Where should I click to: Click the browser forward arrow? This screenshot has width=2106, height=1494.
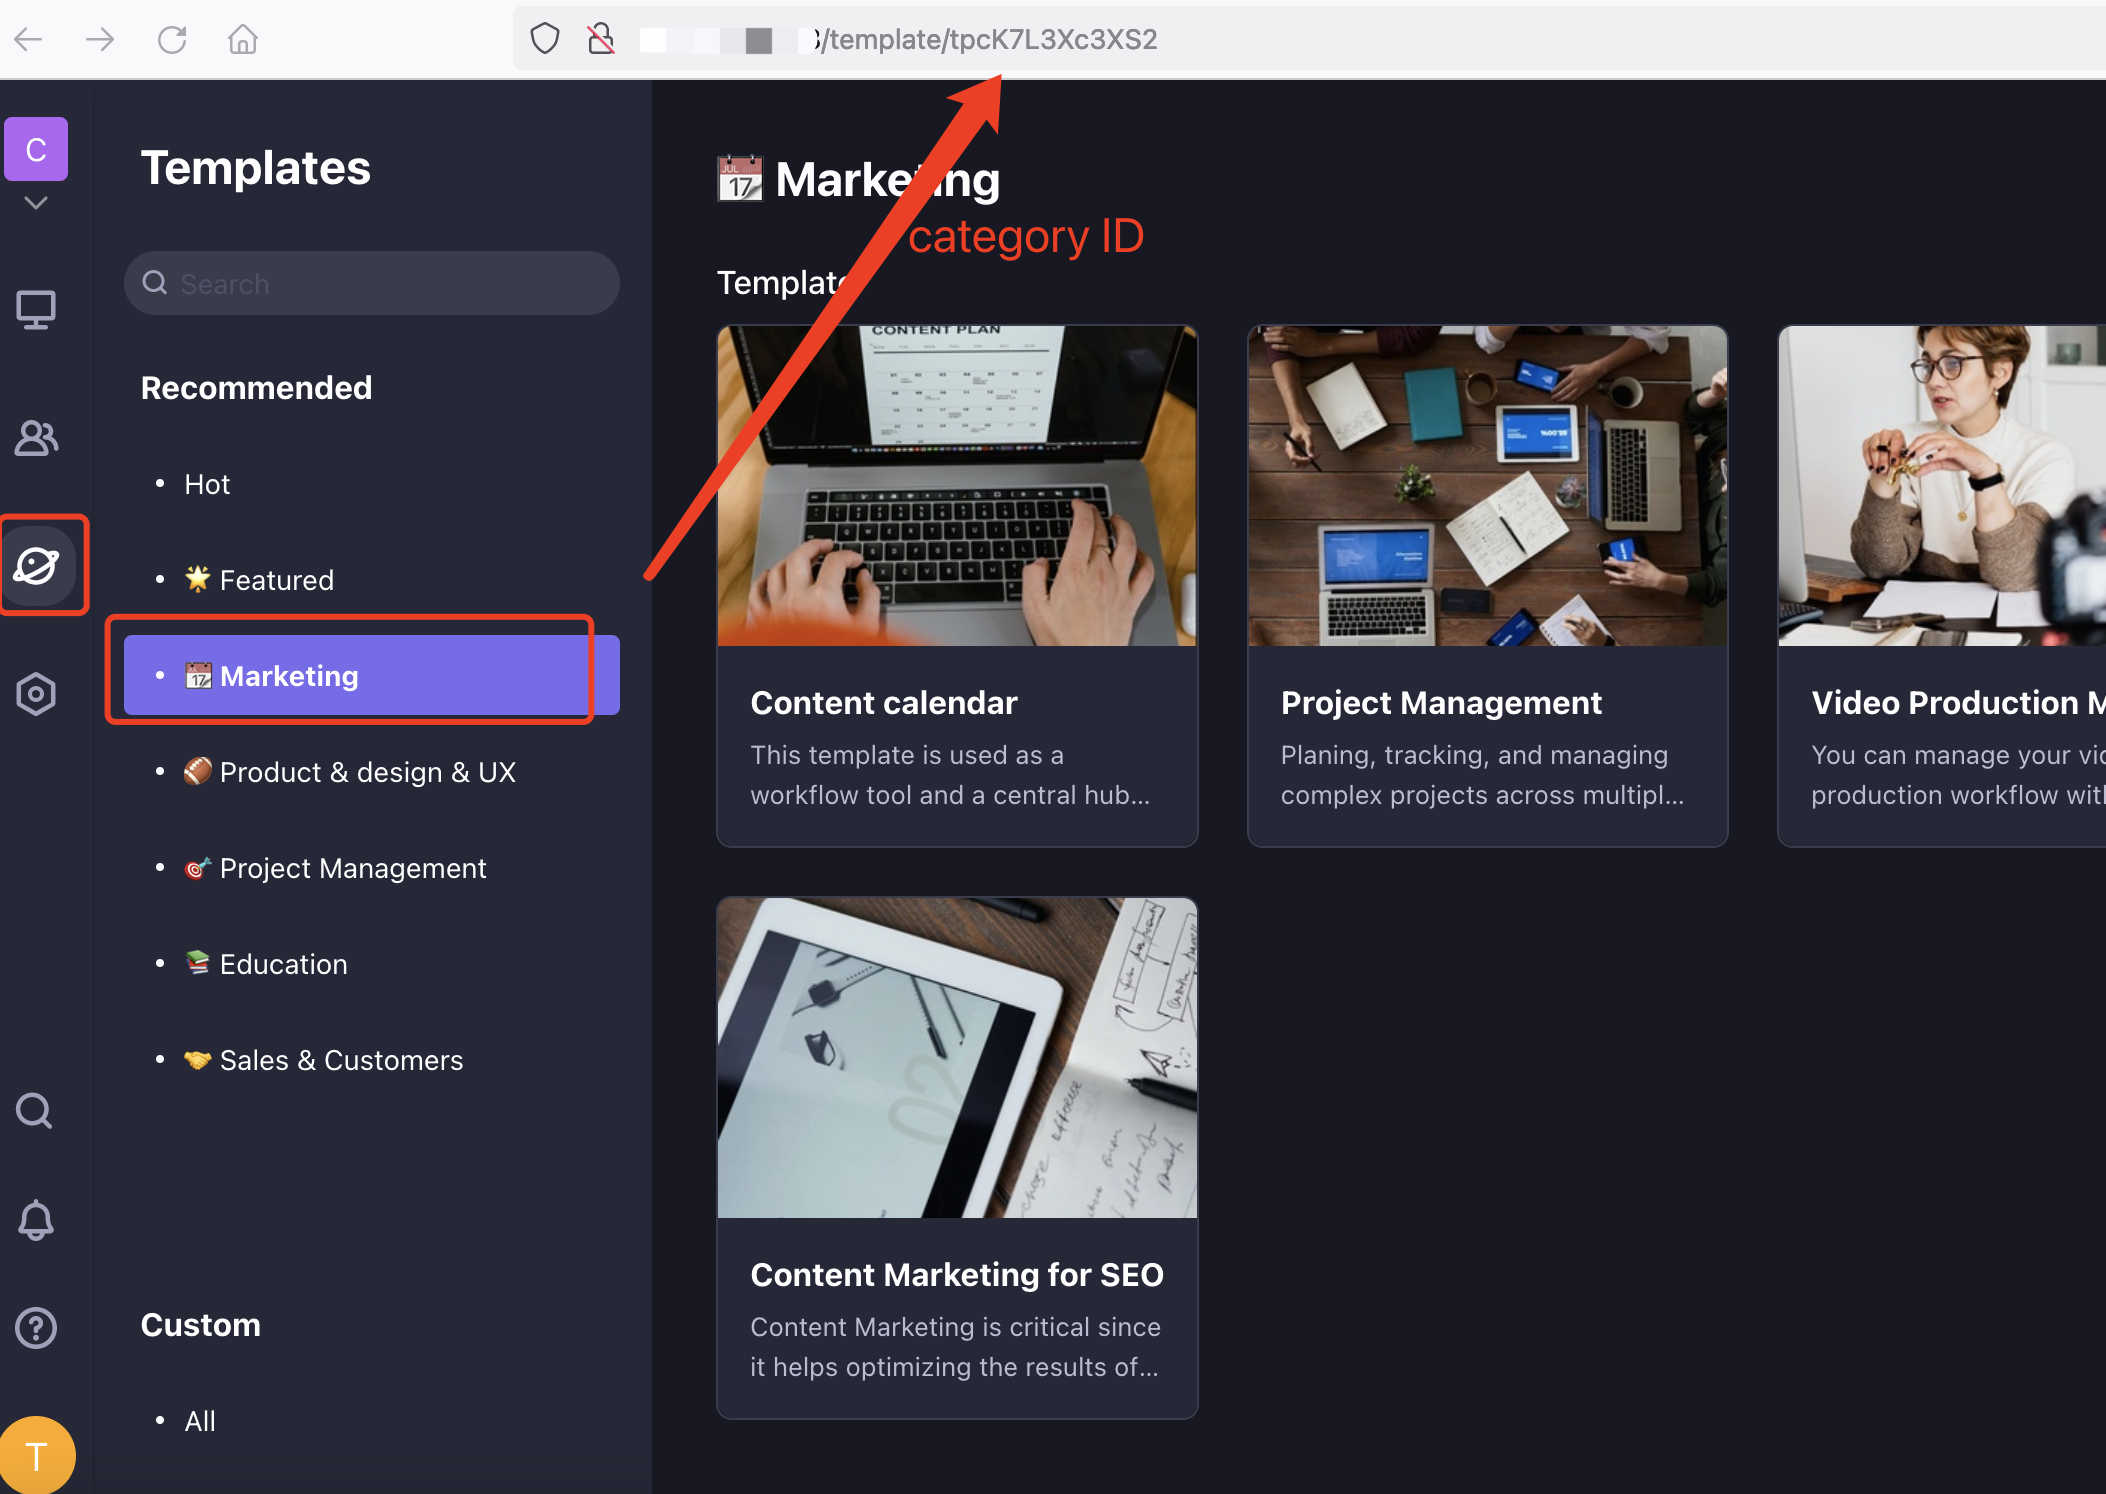tap(100, 40)
